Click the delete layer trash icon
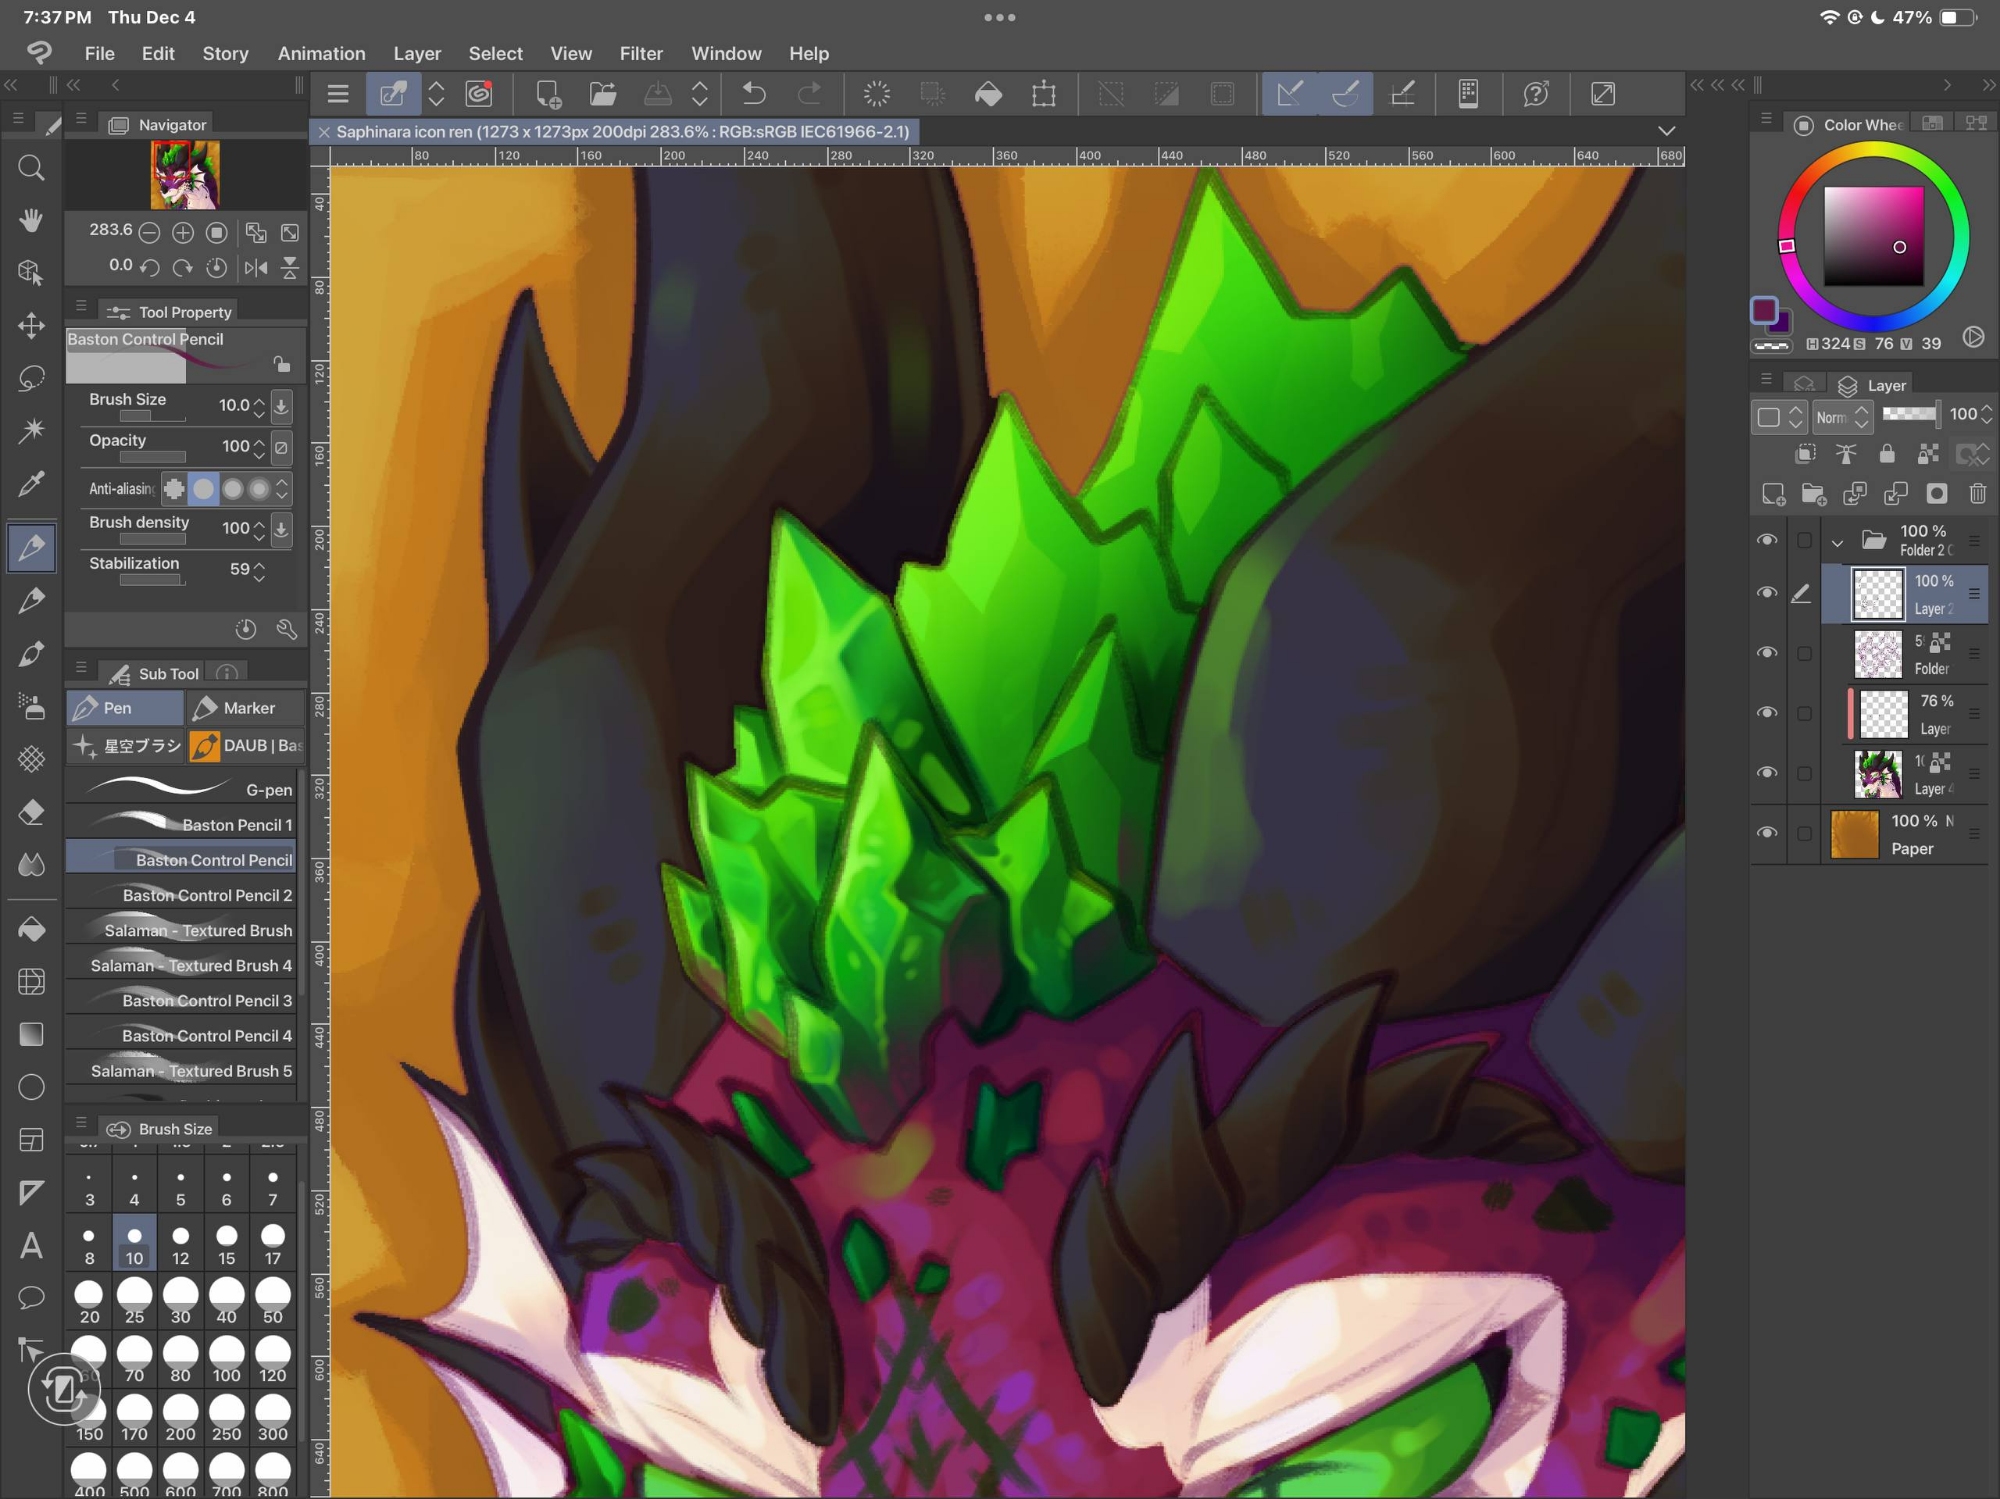2000x1499 pixels. tap(1977, 494)
